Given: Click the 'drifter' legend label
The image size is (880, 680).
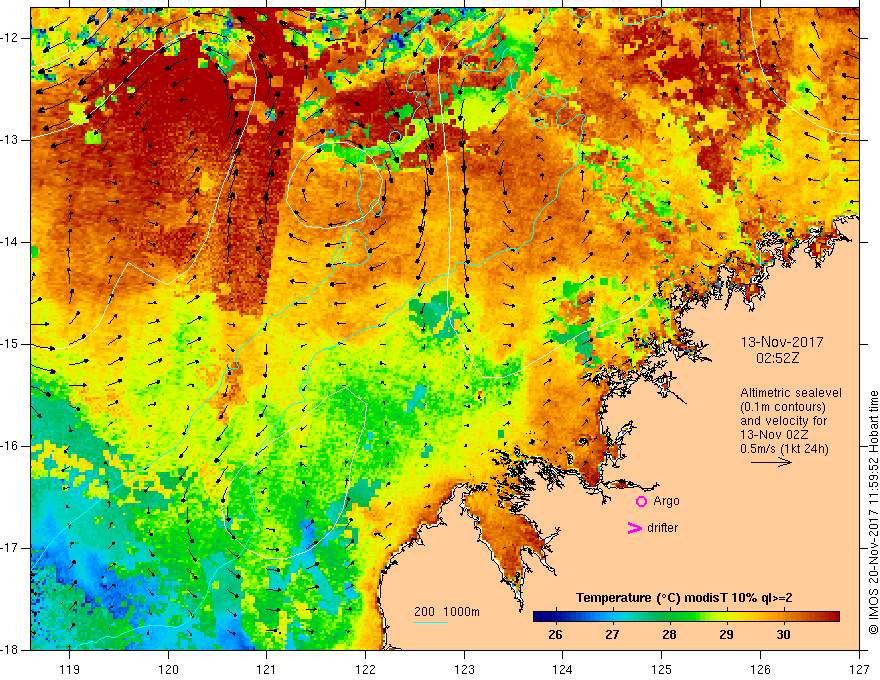Looking at the screenshot, I should coord(662,528).
